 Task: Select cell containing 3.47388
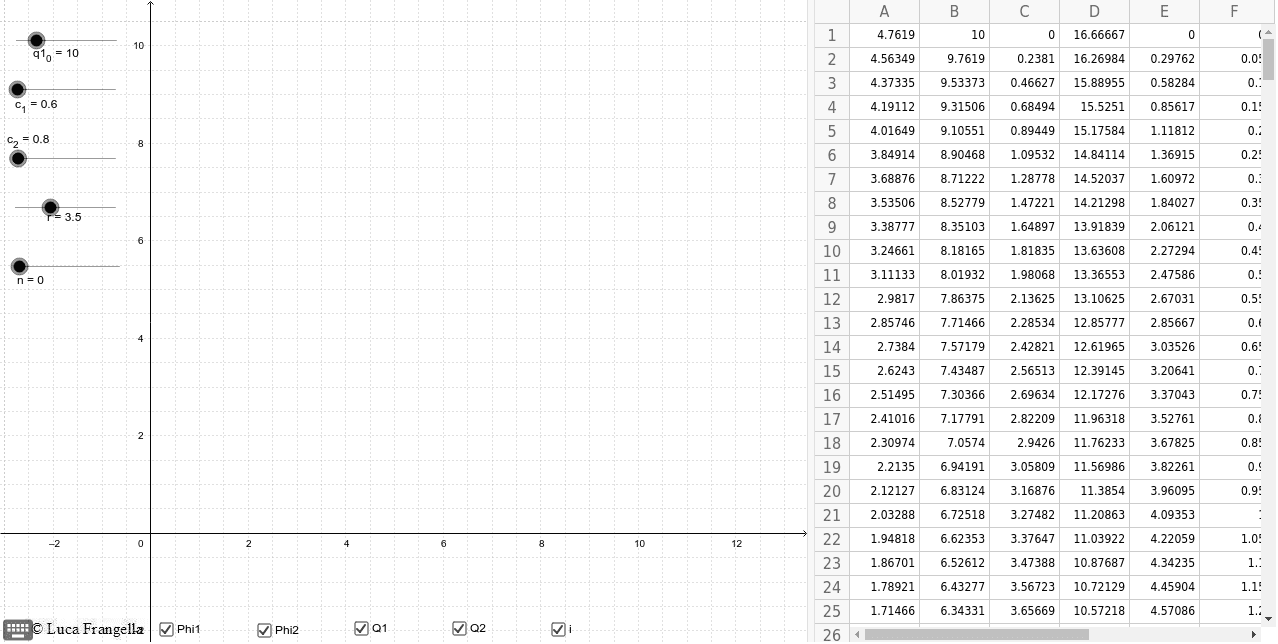(1024, 563)
